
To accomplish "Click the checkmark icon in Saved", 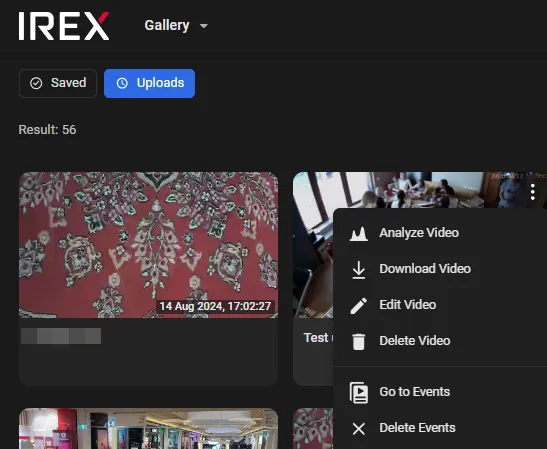I will tap(36, 83).
